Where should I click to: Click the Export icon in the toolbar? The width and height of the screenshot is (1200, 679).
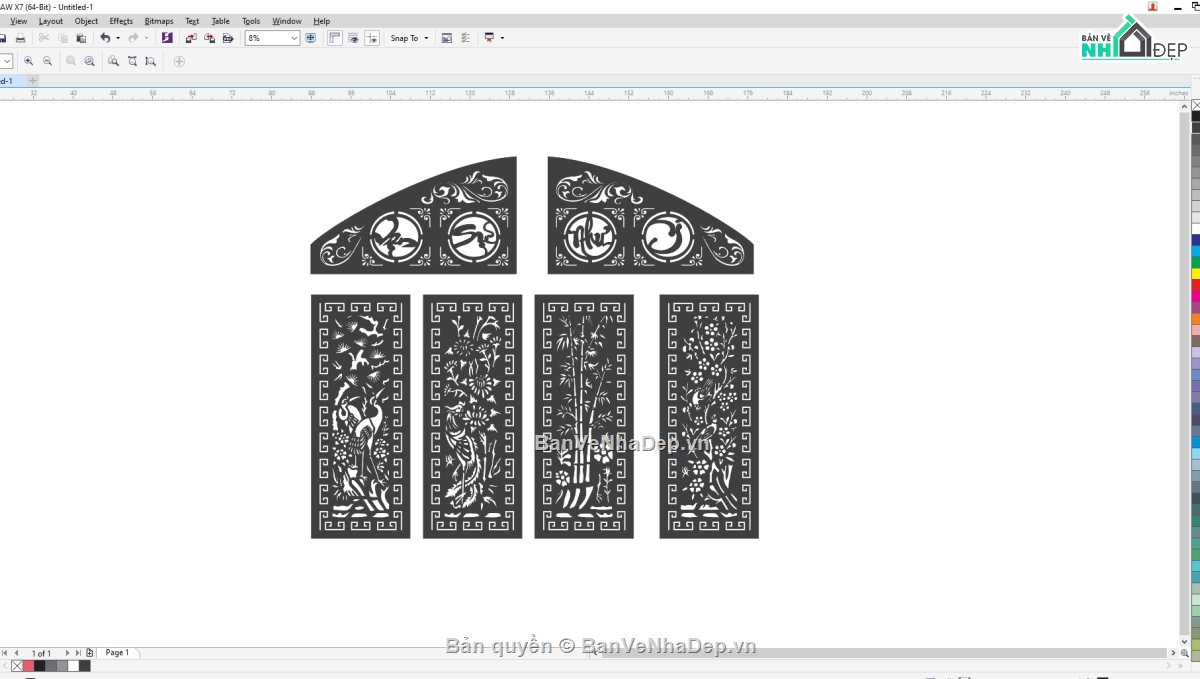pyautogui.click(x=209, y=38)
